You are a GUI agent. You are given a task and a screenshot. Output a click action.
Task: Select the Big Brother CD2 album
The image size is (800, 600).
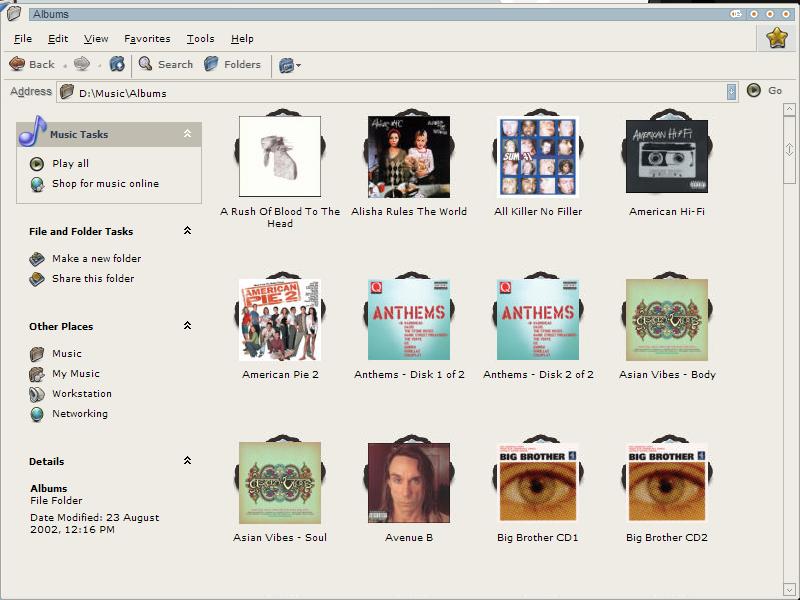[x=667, y=483]
